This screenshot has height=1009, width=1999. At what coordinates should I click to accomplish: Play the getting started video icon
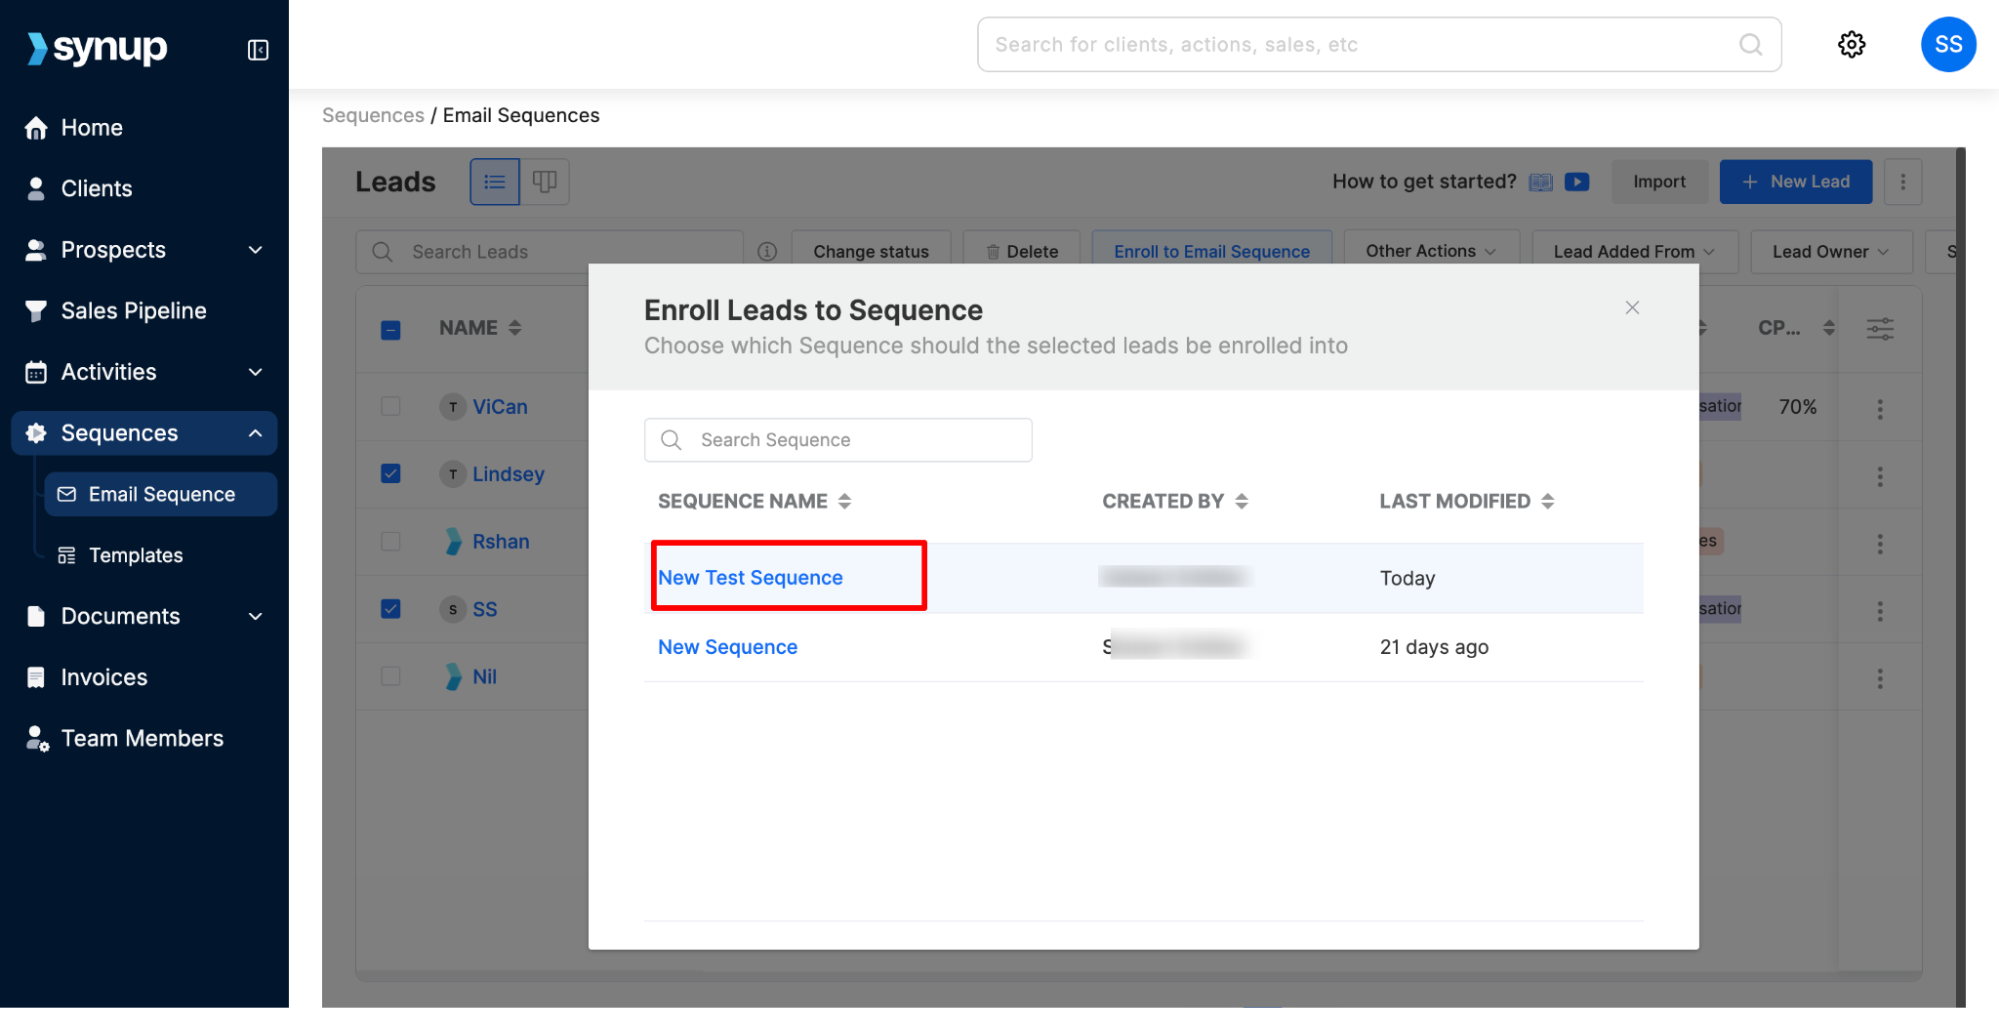click(x=1577, y=182)
